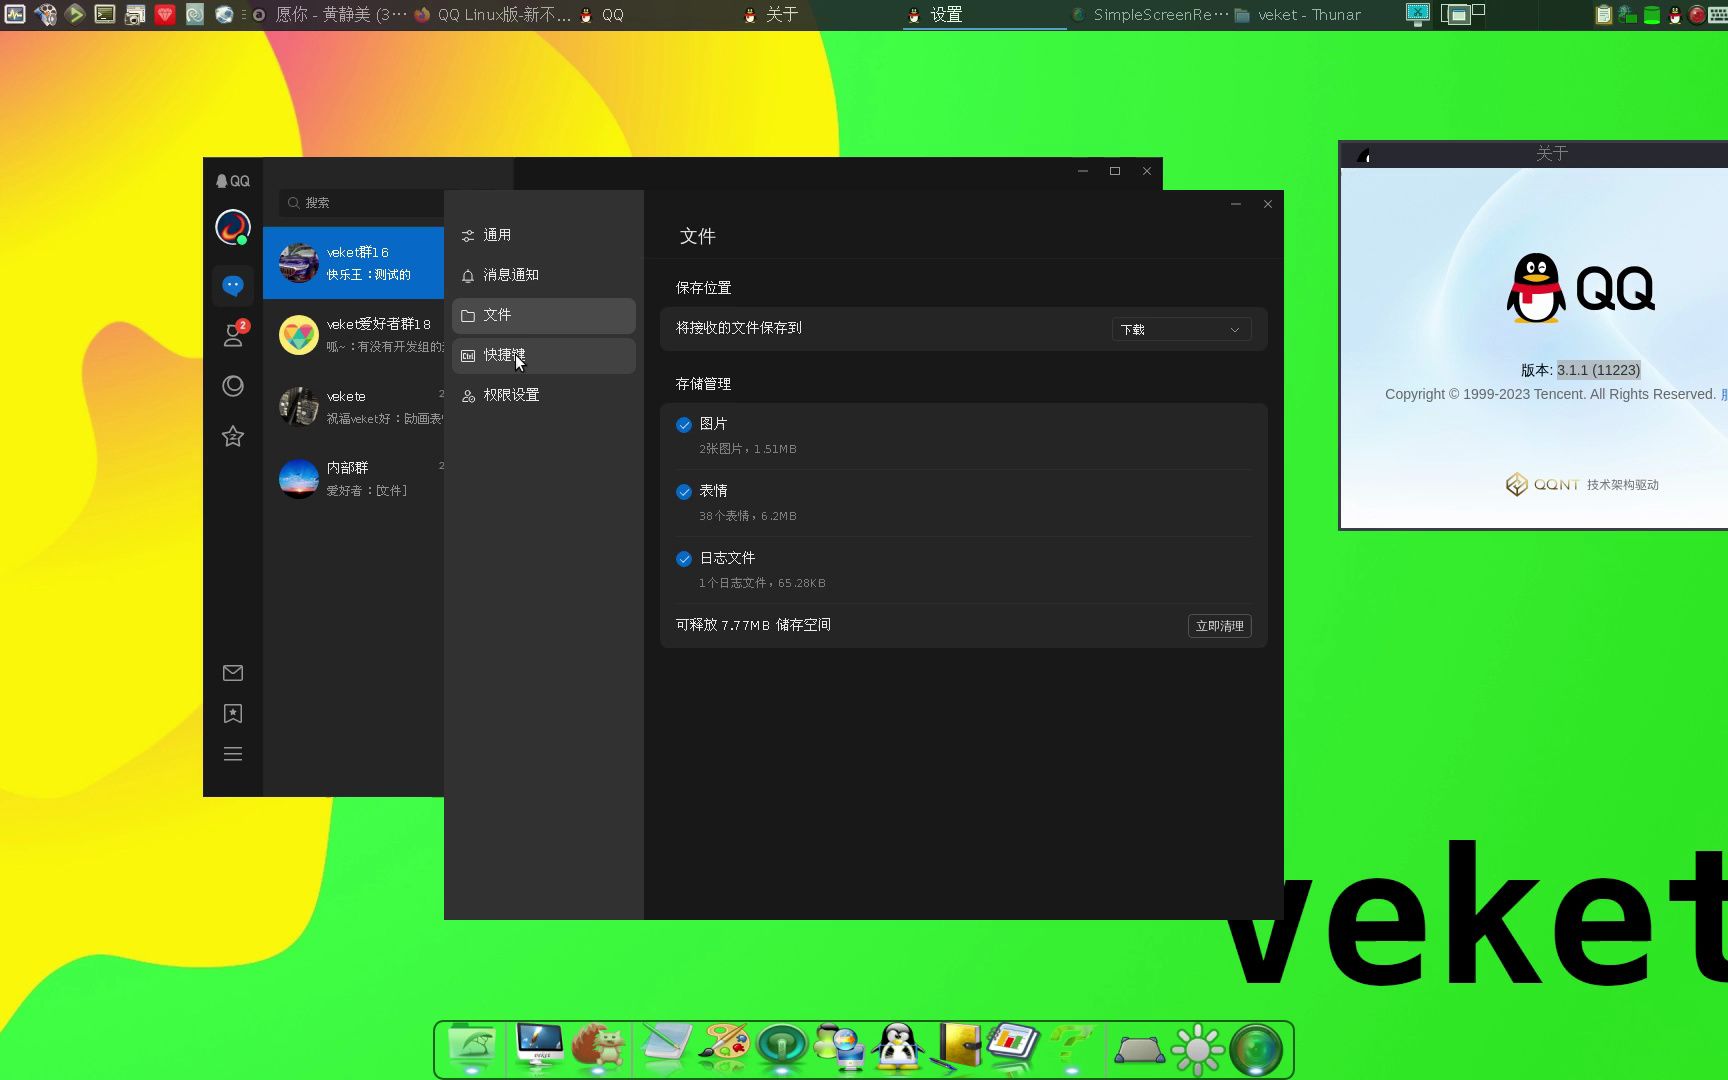The image size is (1728, 1080).
Task: Open the hamburger main menu in the QQ sidebar
Action: (x=233, y=754)
